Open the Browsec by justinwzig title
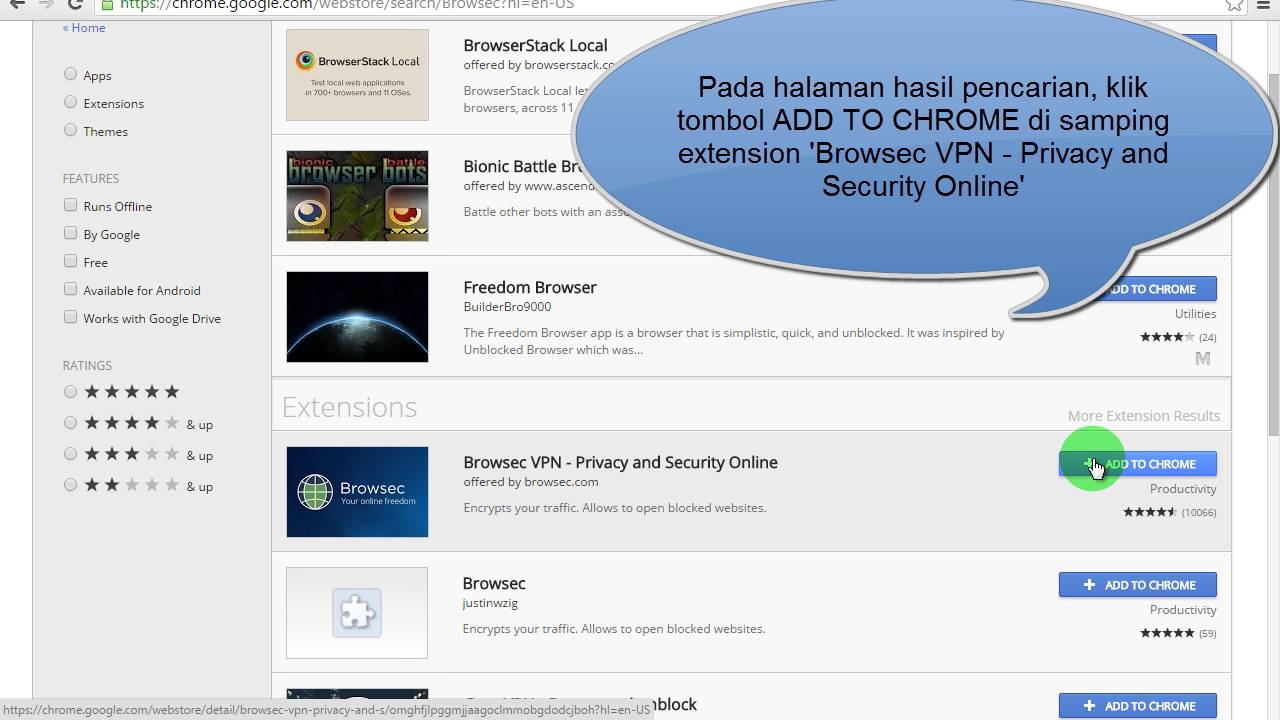 494,583
